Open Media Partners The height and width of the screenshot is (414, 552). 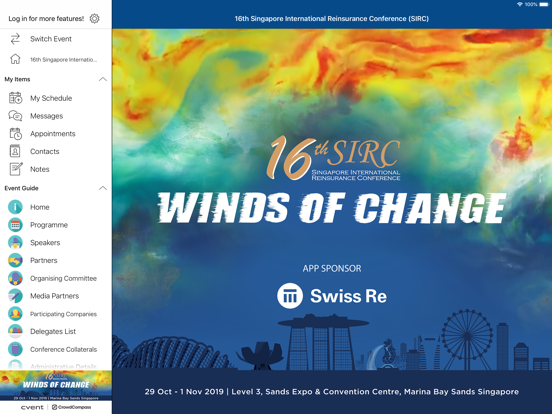point(55,296)
